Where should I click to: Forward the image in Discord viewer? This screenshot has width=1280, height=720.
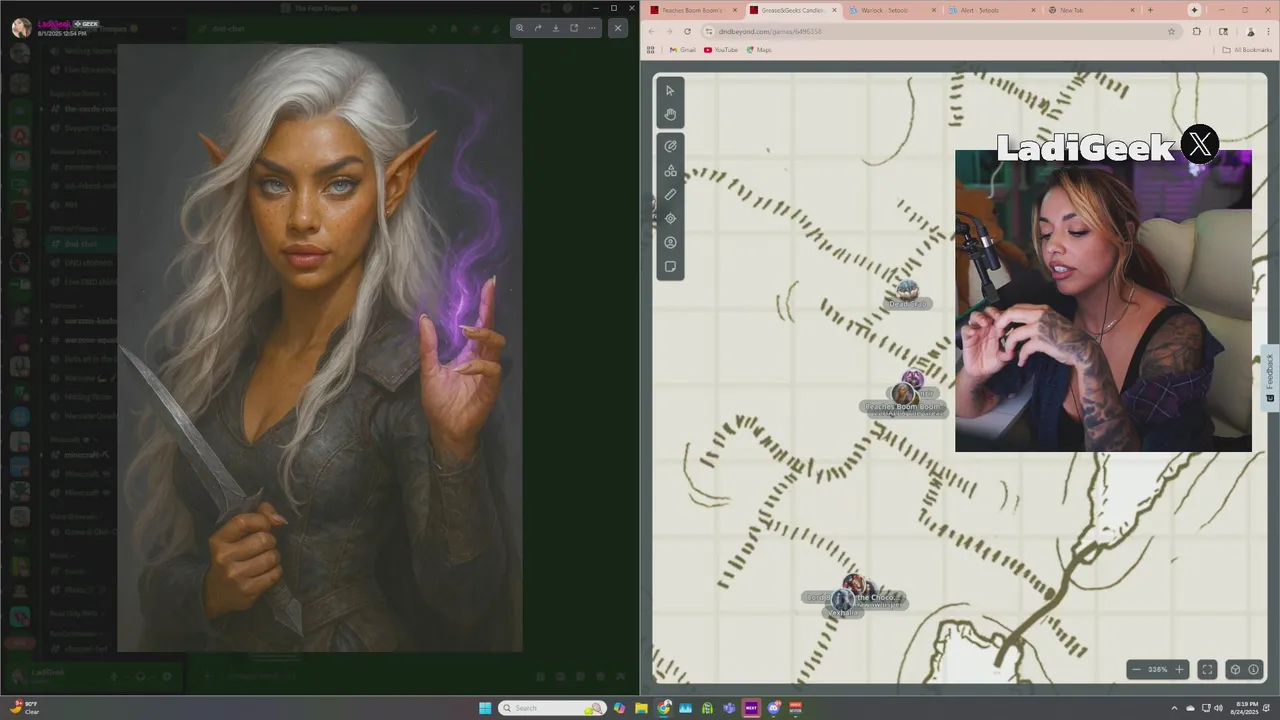point(538,28)
